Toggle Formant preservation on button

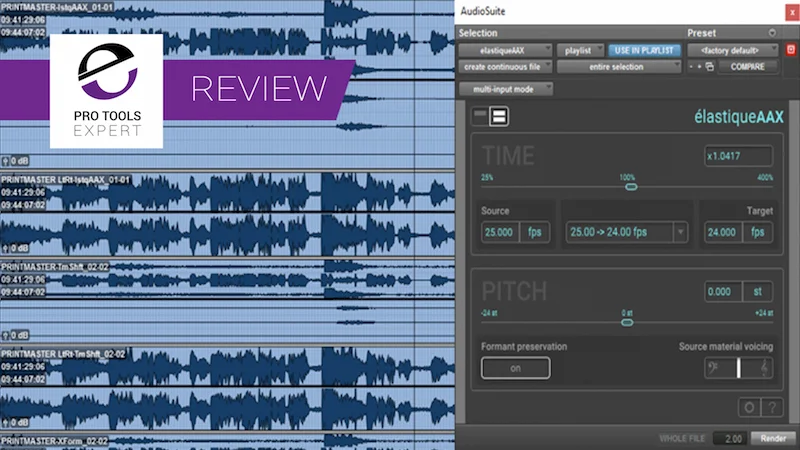click(x=515, y=368)
